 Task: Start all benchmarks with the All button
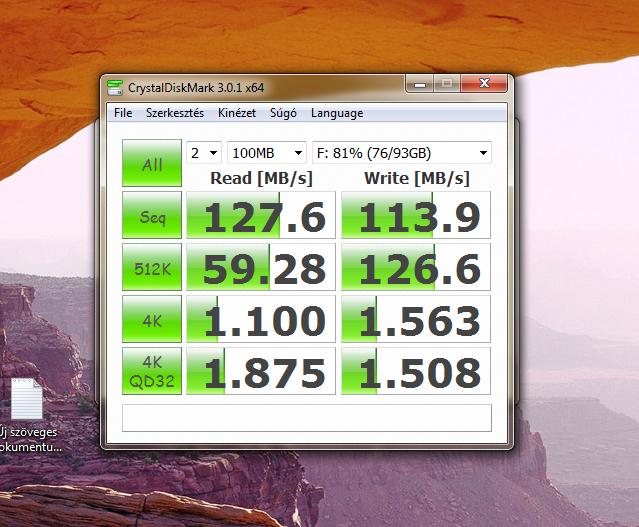point(152,163)
